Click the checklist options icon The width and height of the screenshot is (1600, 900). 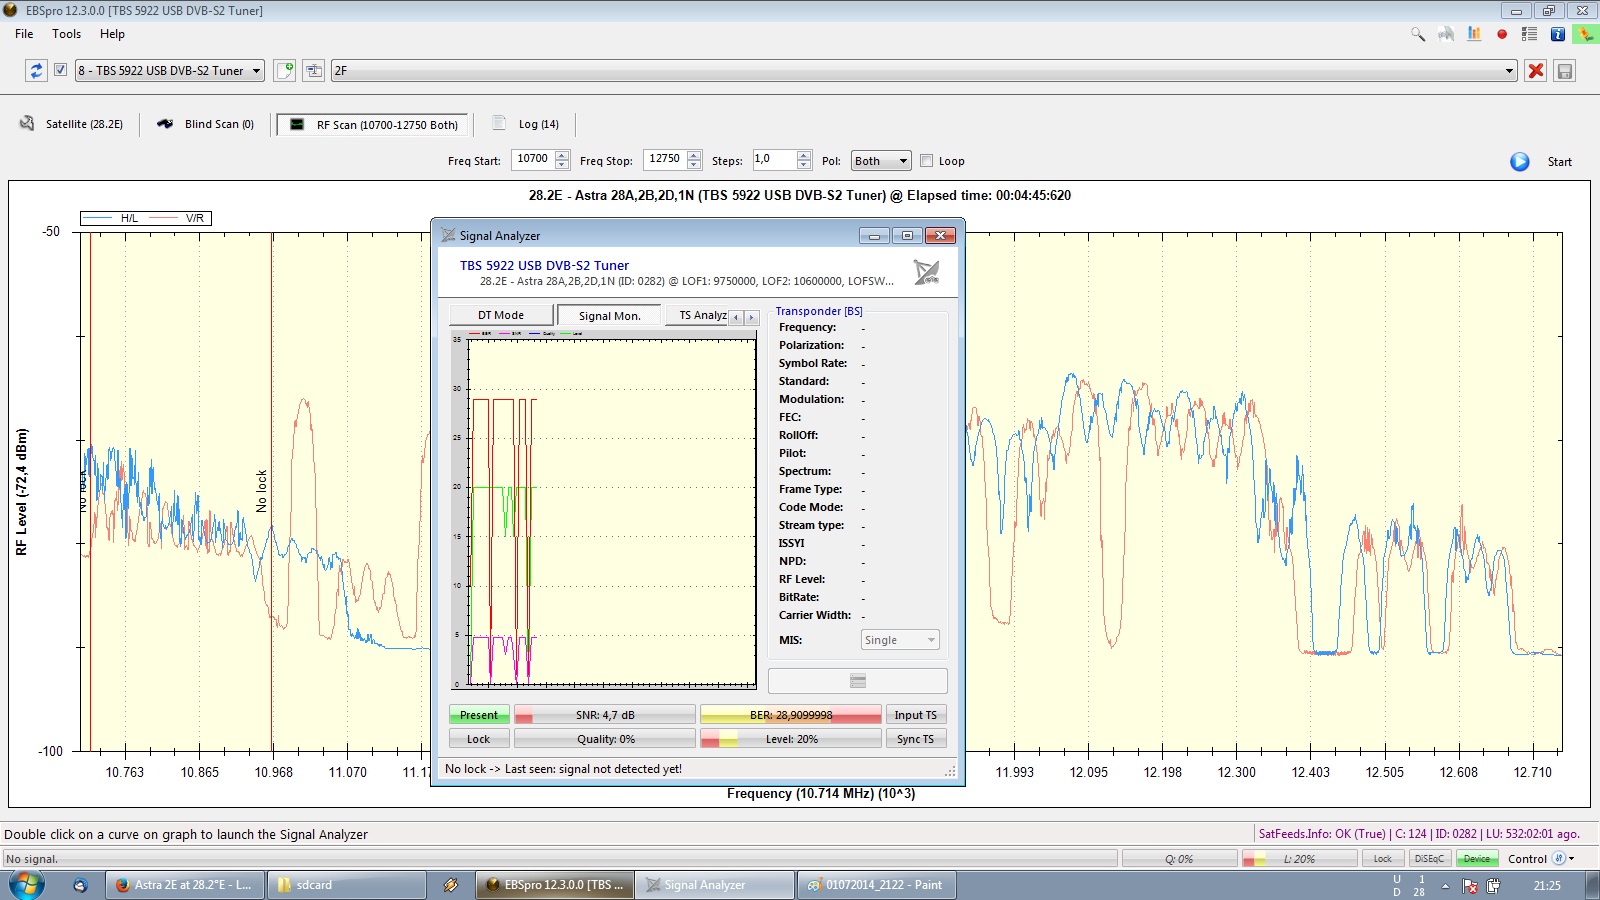(x=1529, y=34)
